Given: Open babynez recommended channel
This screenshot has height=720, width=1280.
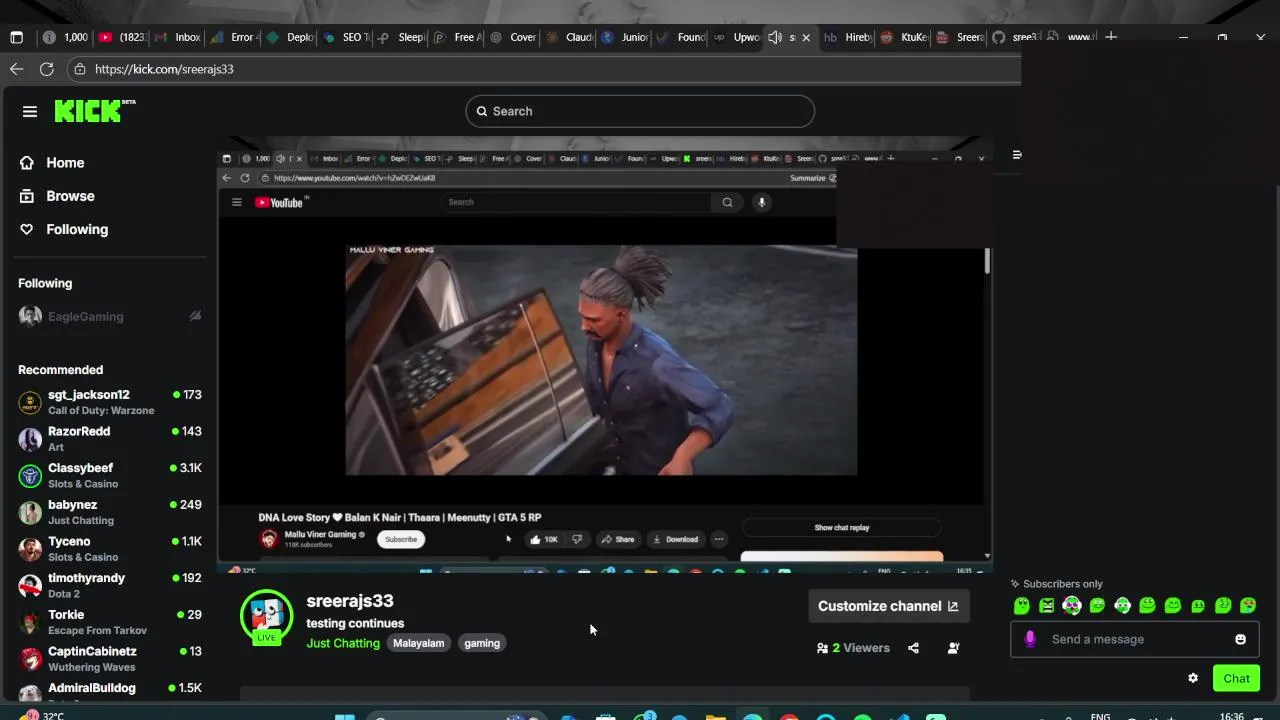Looking at the screenshot, I should click(x=110, y=512).
